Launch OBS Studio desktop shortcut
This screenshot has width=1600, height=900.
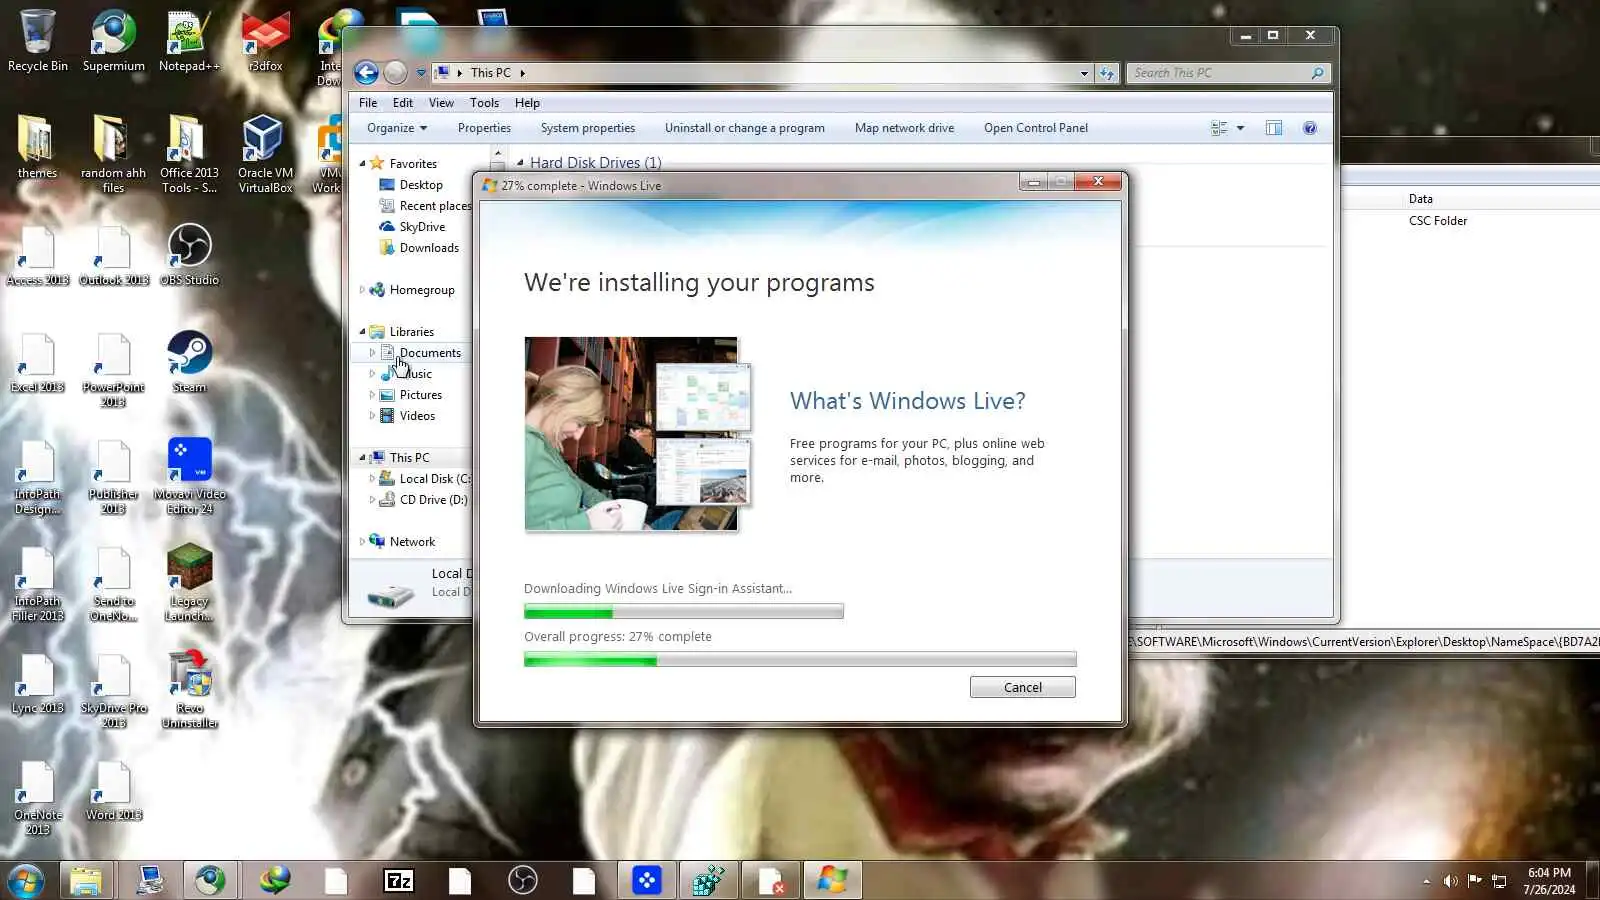189,254
